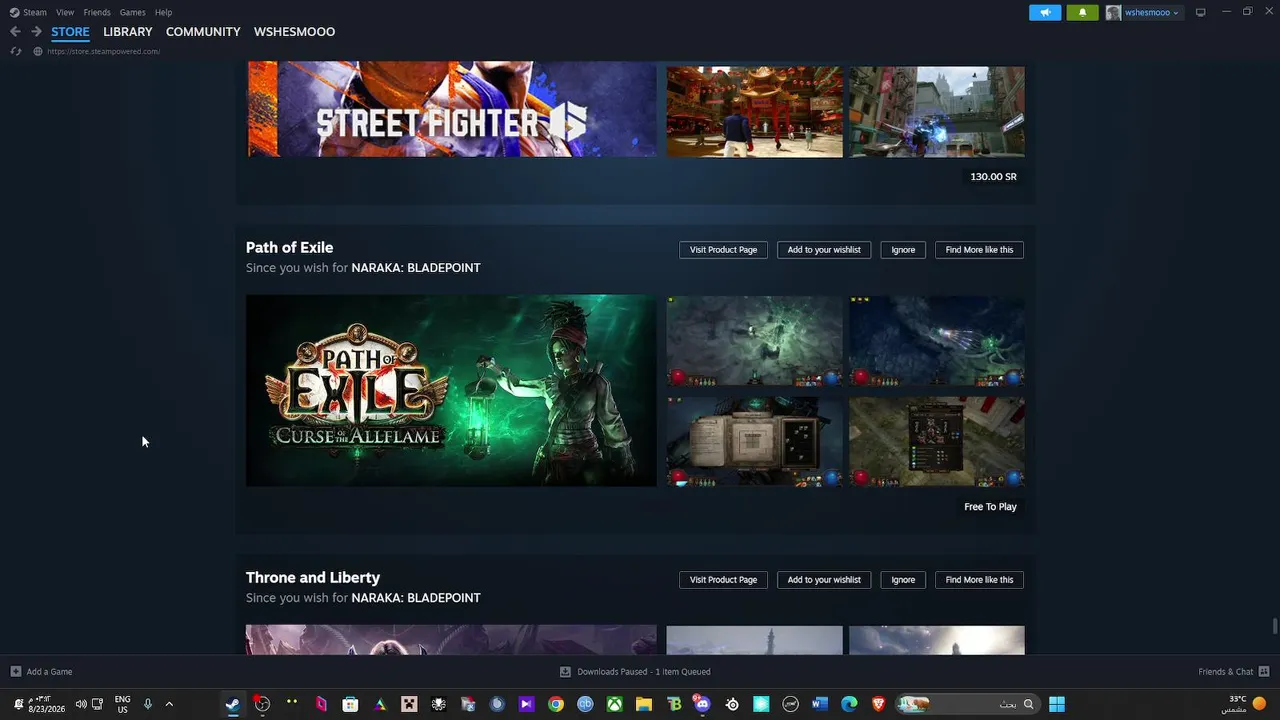Image resolution: width=1280 pixels, height=720 pixels.
Task: Visit Product Page for Throne and Liberty
Action: (x=723, y=580)
